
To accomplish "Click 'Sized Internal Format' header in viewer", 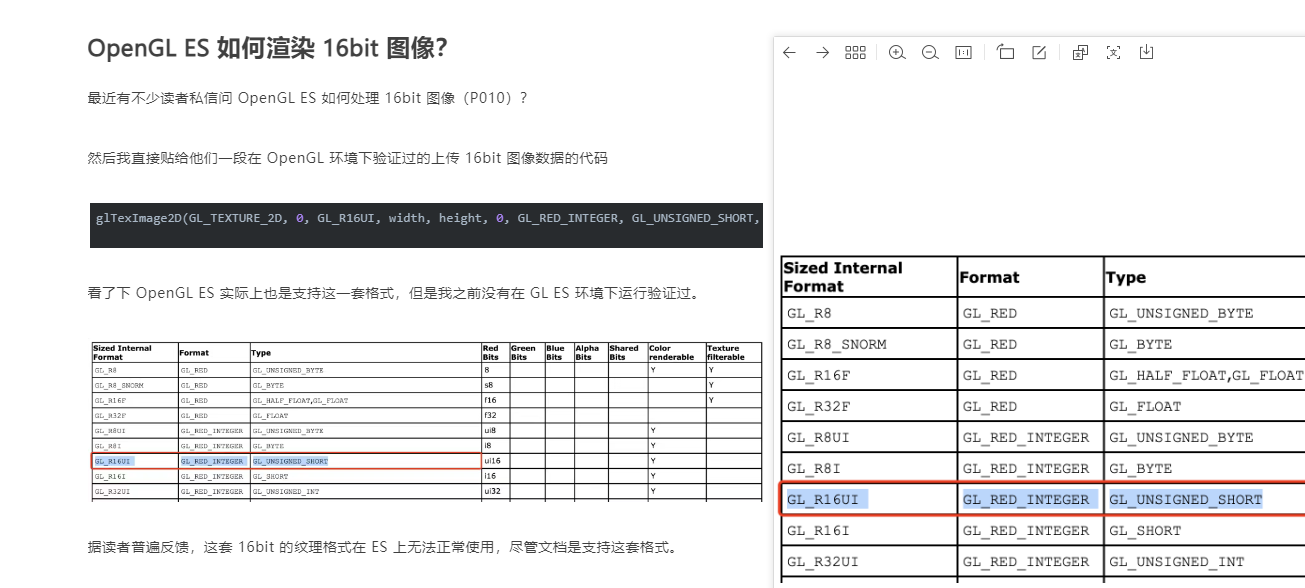I will 869,277.
